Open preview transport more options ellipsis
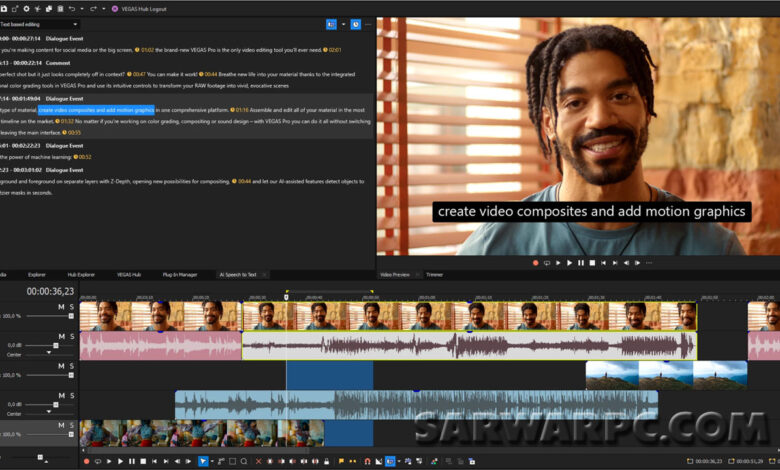 pos(649,263)
